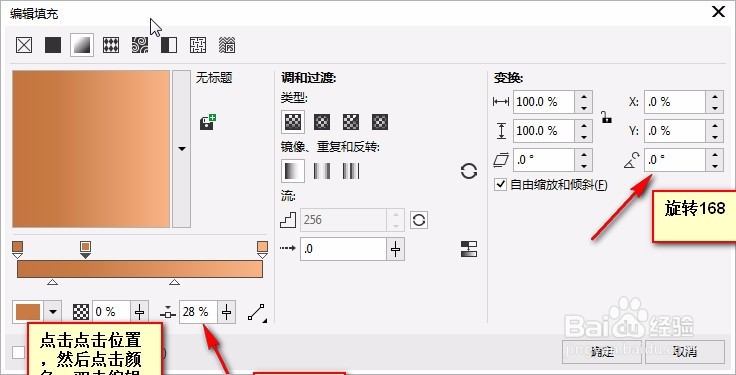Viewport: 736px width, 375px height.
Task: Click the 取消 button
Action: (x=685, y=352)
